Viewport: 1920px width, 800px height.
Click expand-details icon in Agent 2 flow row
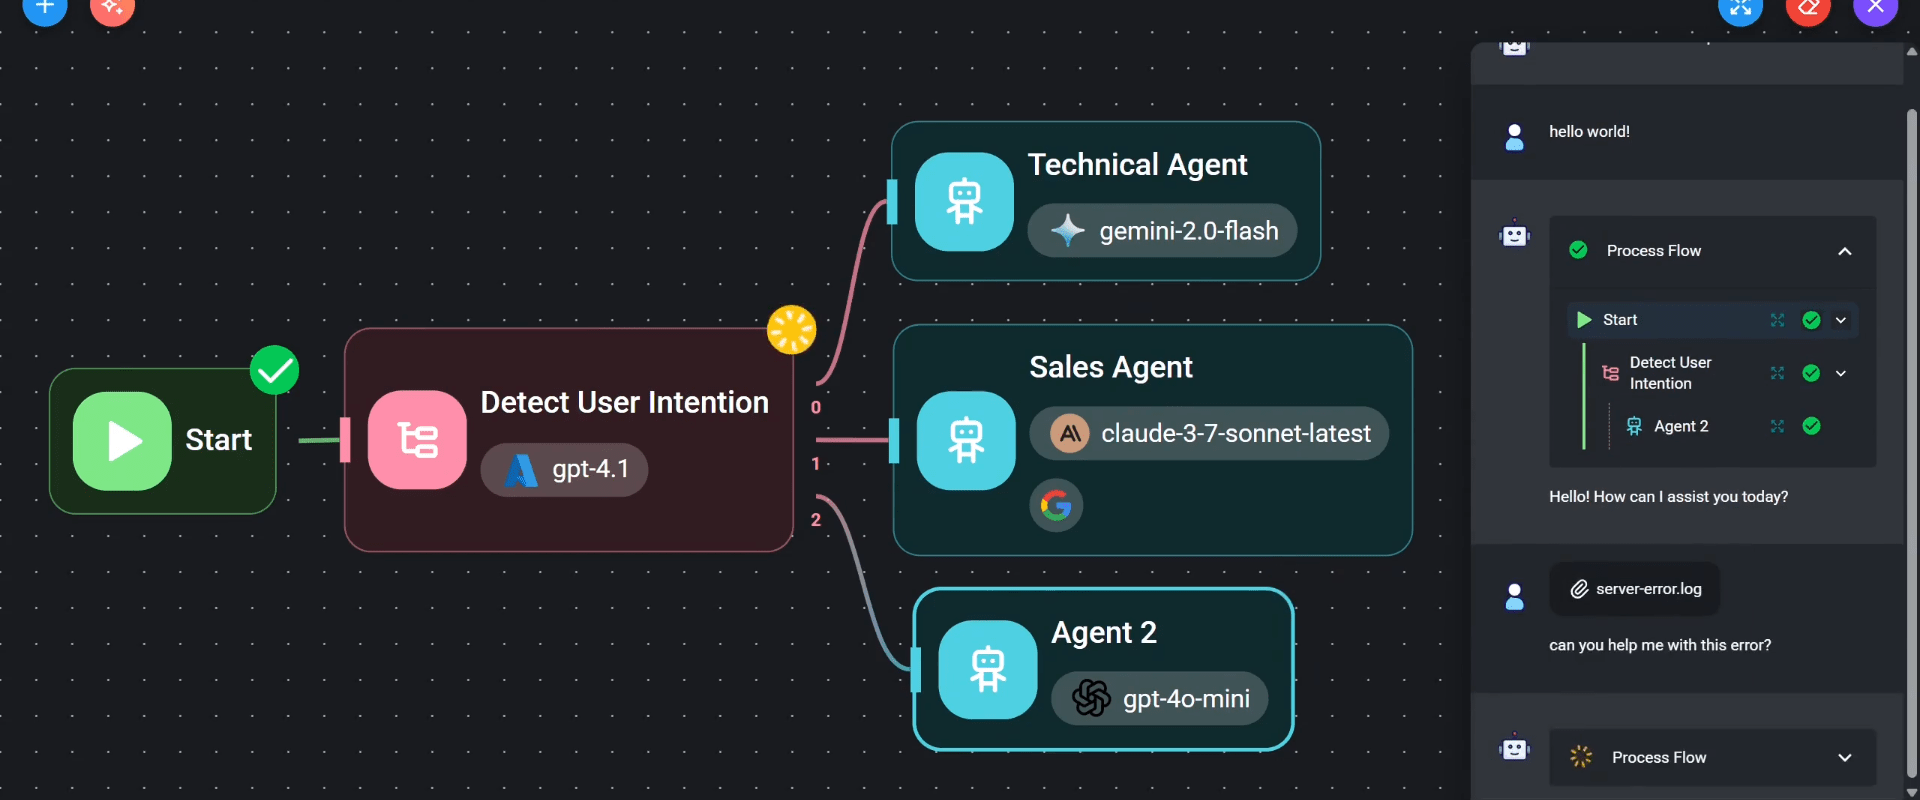[x=1777, y=426]
